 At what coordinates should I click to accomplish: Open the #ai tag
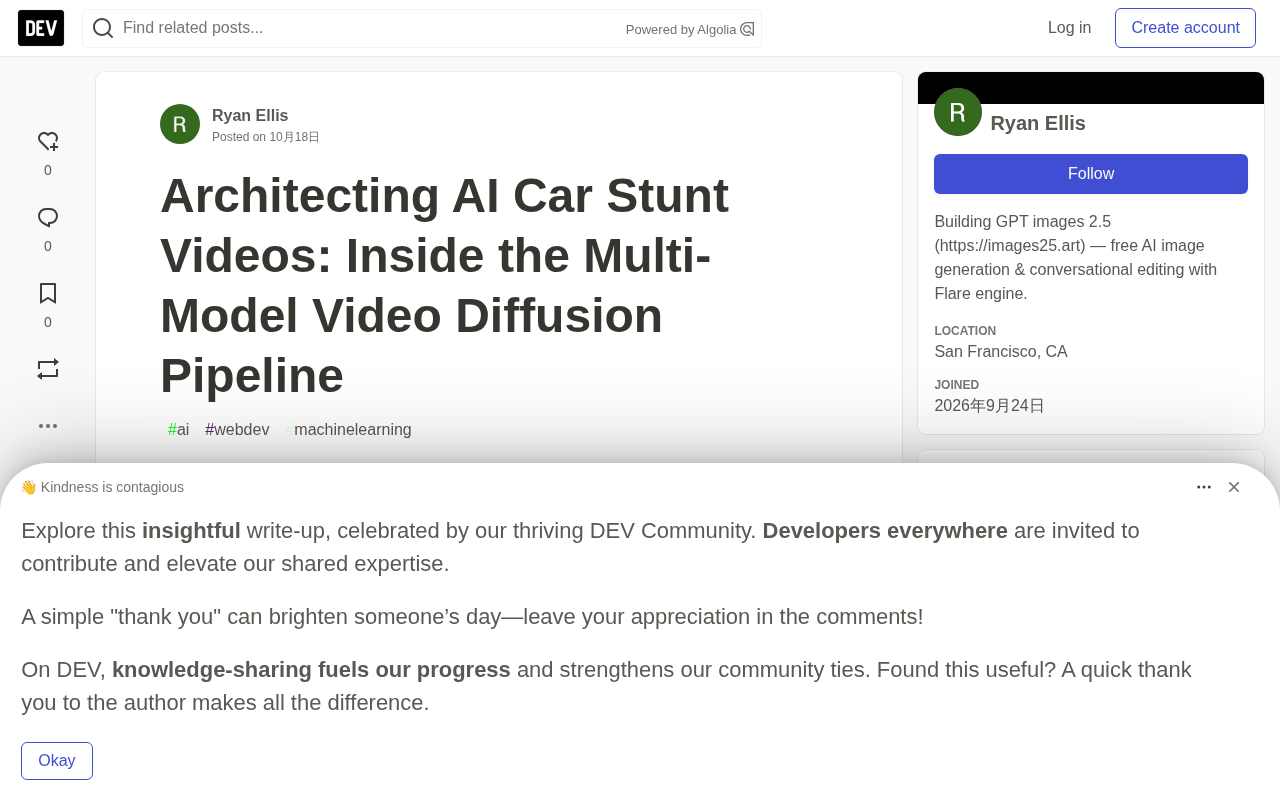point(178,430)
